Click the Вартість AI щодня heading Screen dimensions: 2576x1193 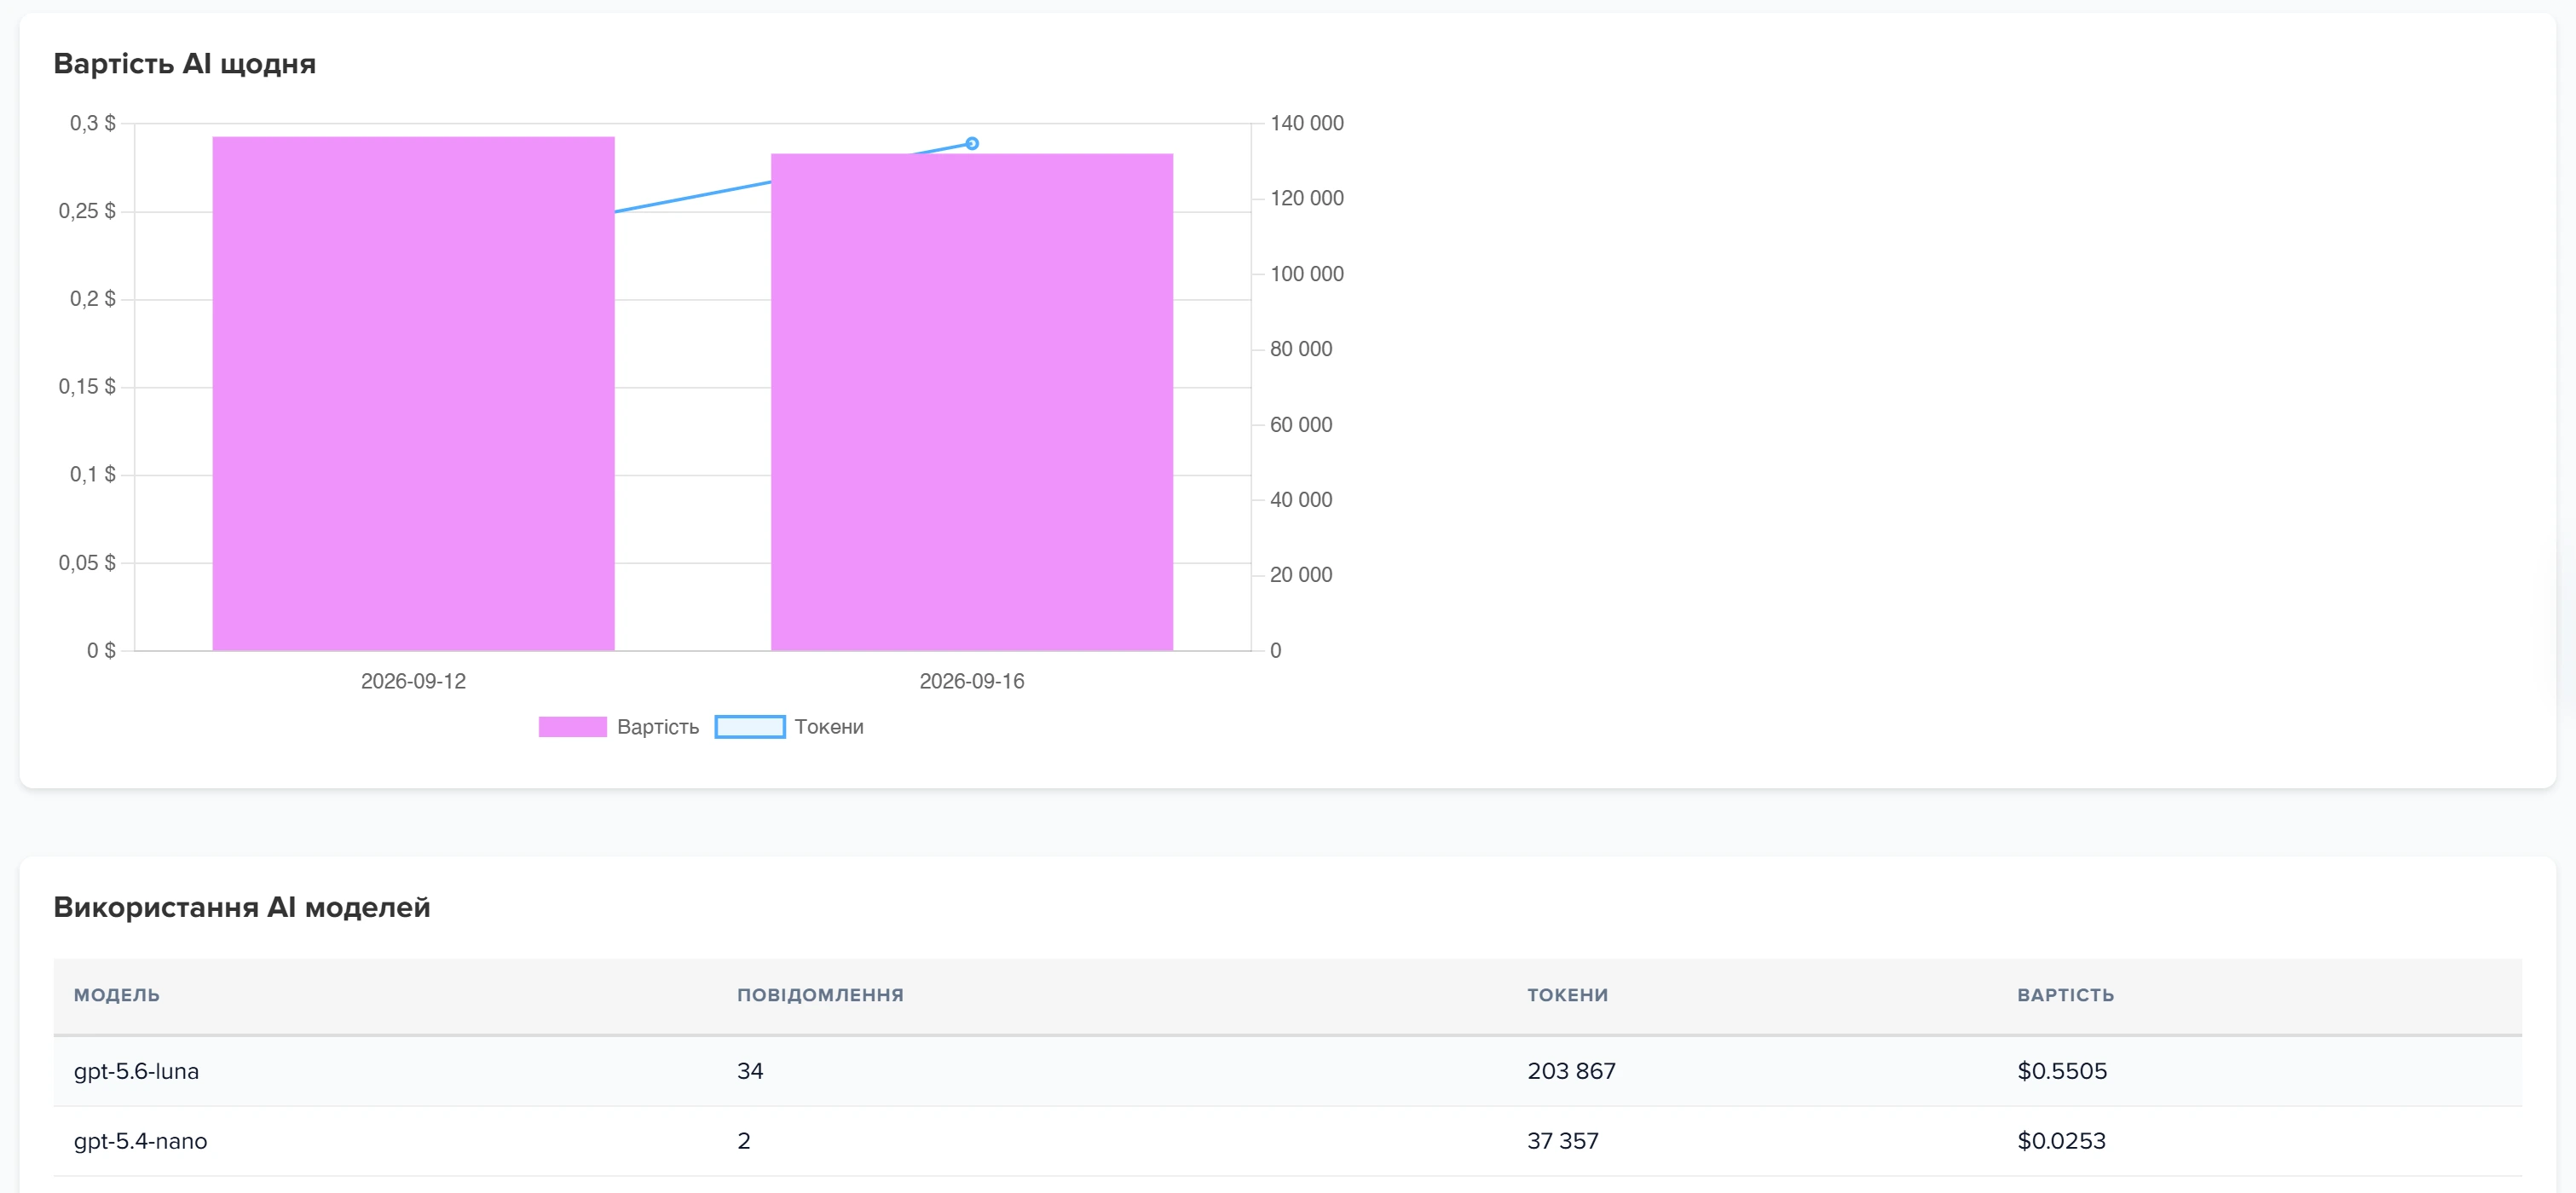tap(184, 64)
